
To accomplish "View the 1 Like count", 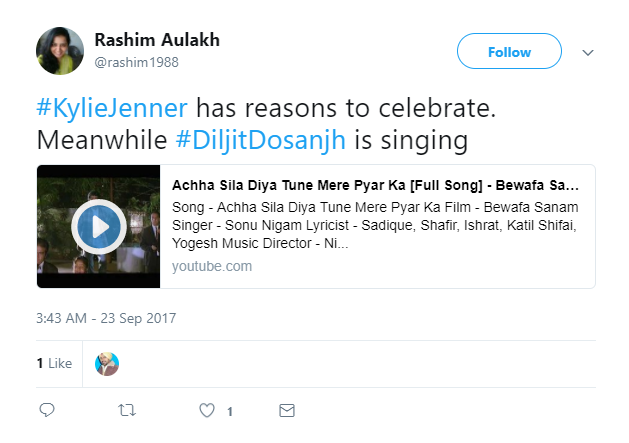I will coord(54,363).
